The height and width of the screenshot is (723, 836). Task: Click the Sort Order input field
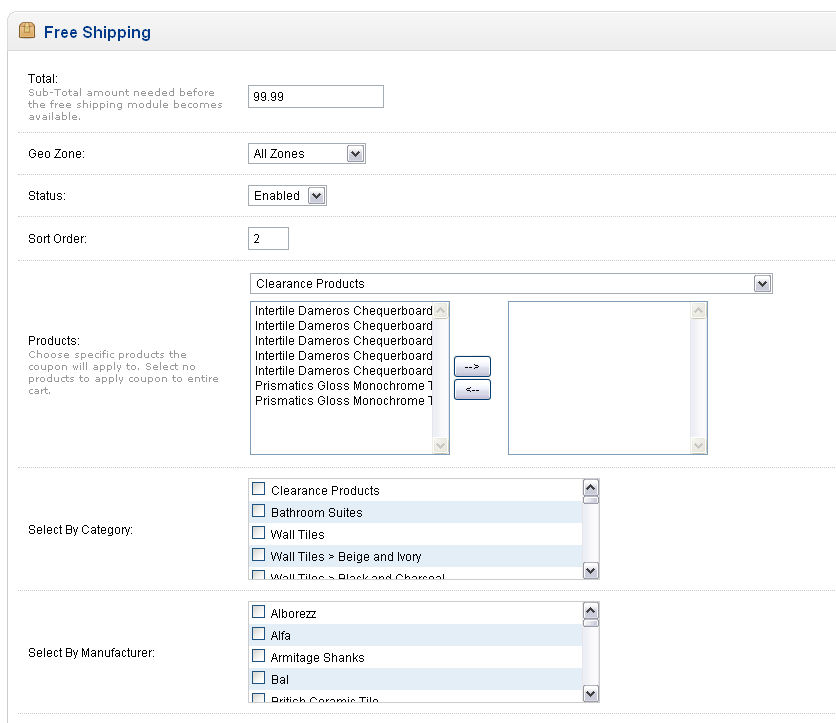[x=268, y=238]
